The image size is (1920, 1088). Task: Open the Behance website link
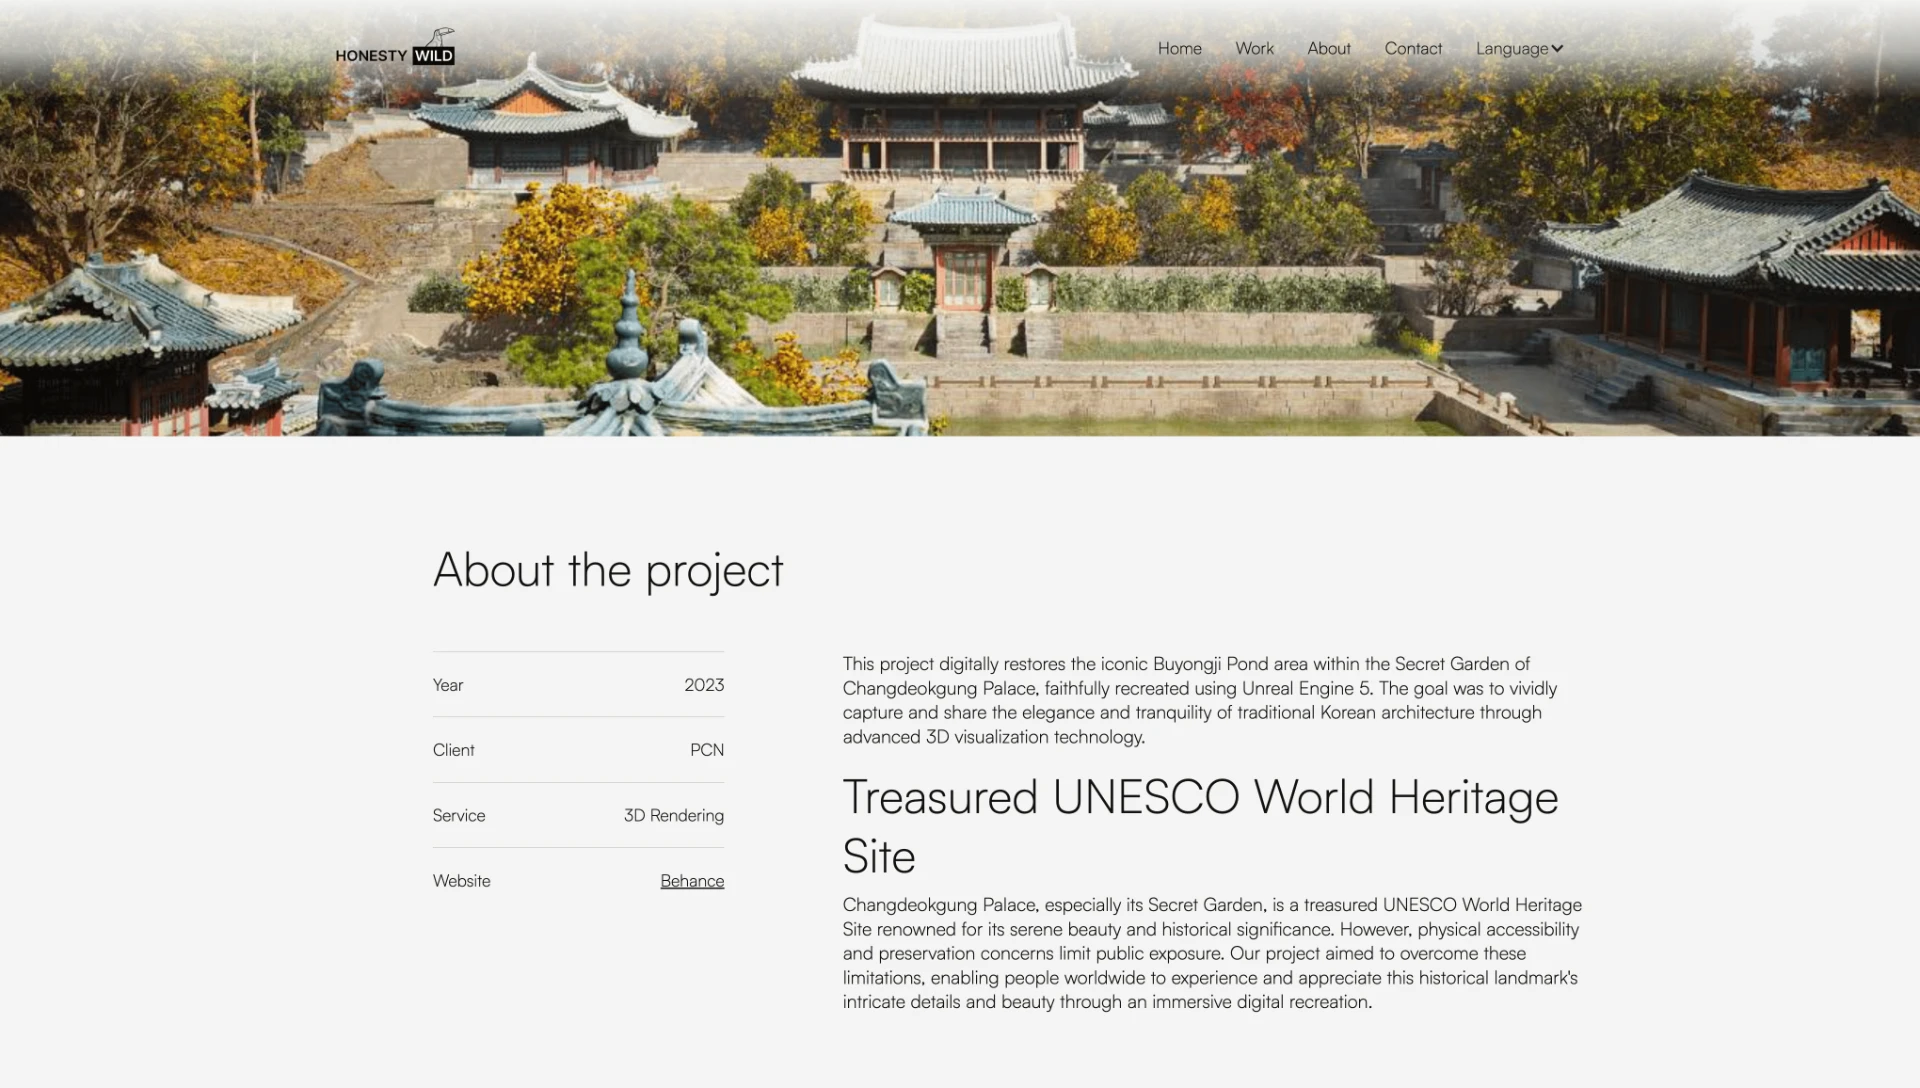(692, 881)
